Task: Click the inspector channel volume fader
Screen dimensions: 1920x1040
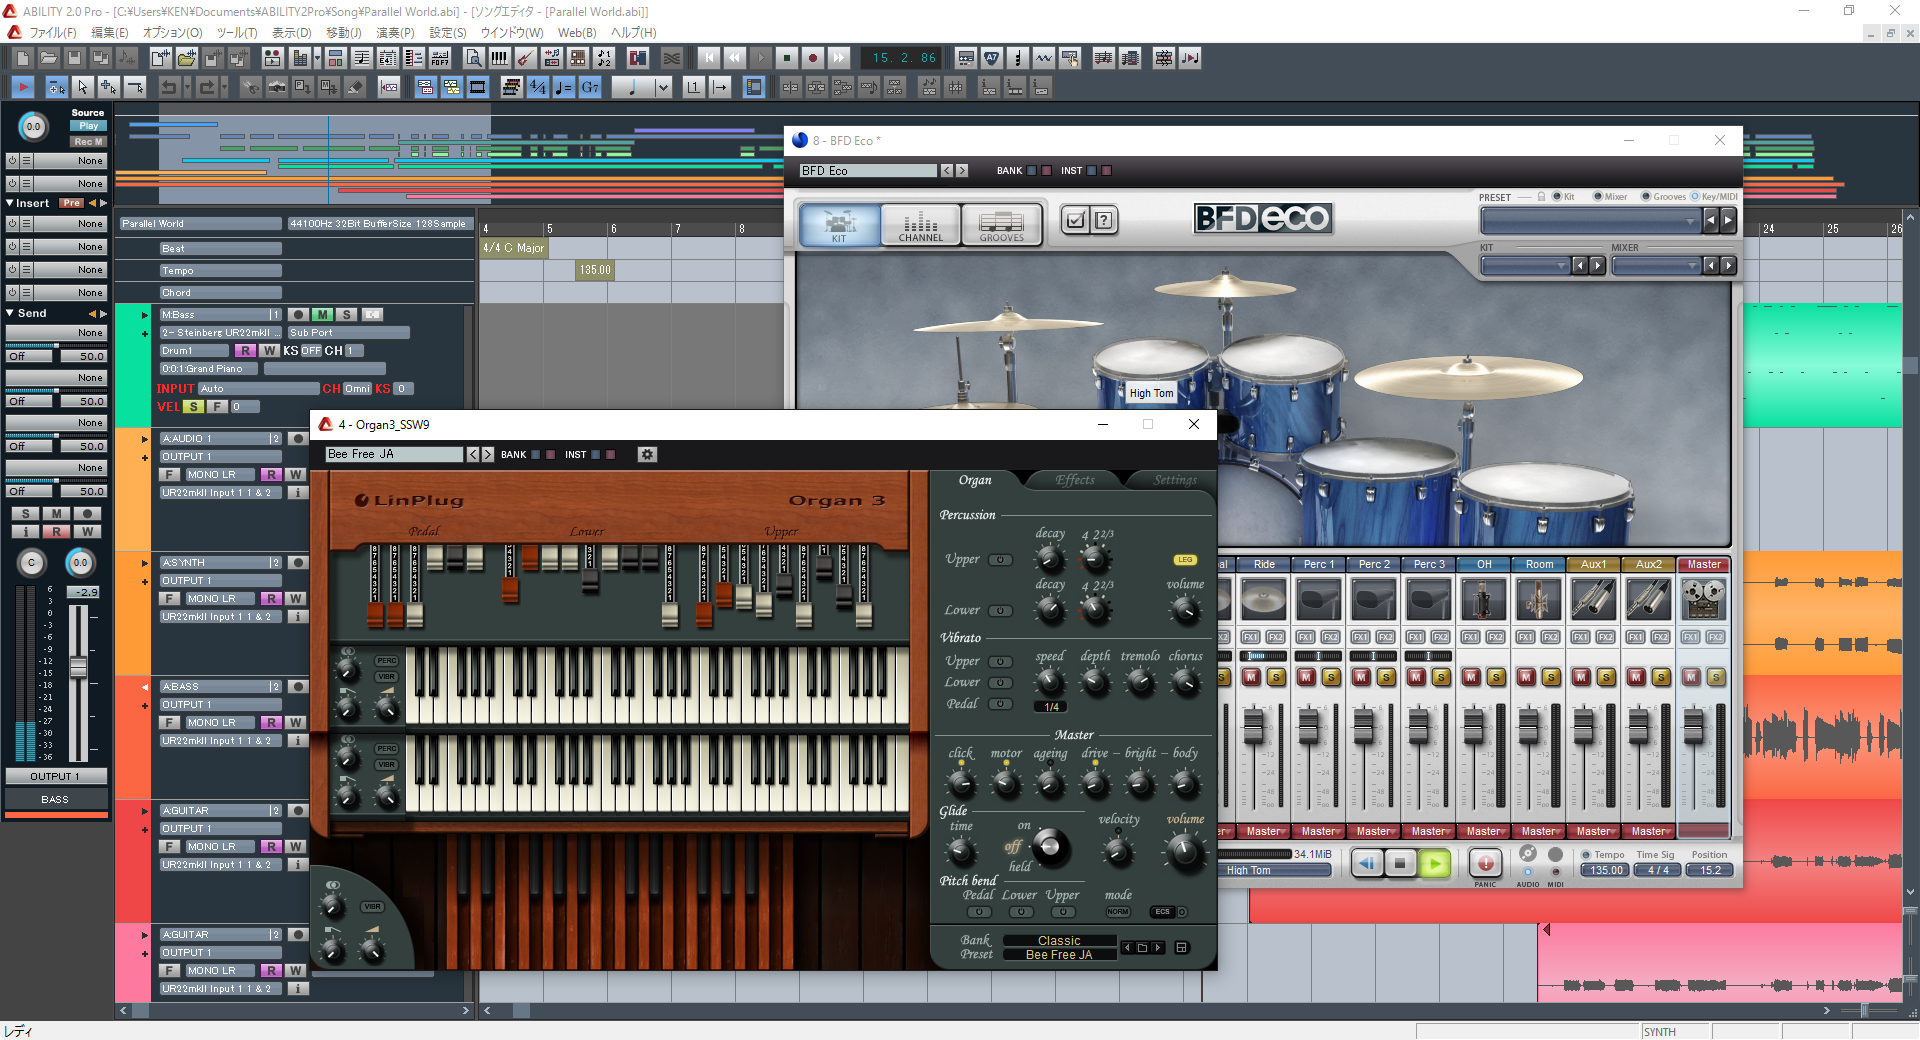Action: point(78,667)
